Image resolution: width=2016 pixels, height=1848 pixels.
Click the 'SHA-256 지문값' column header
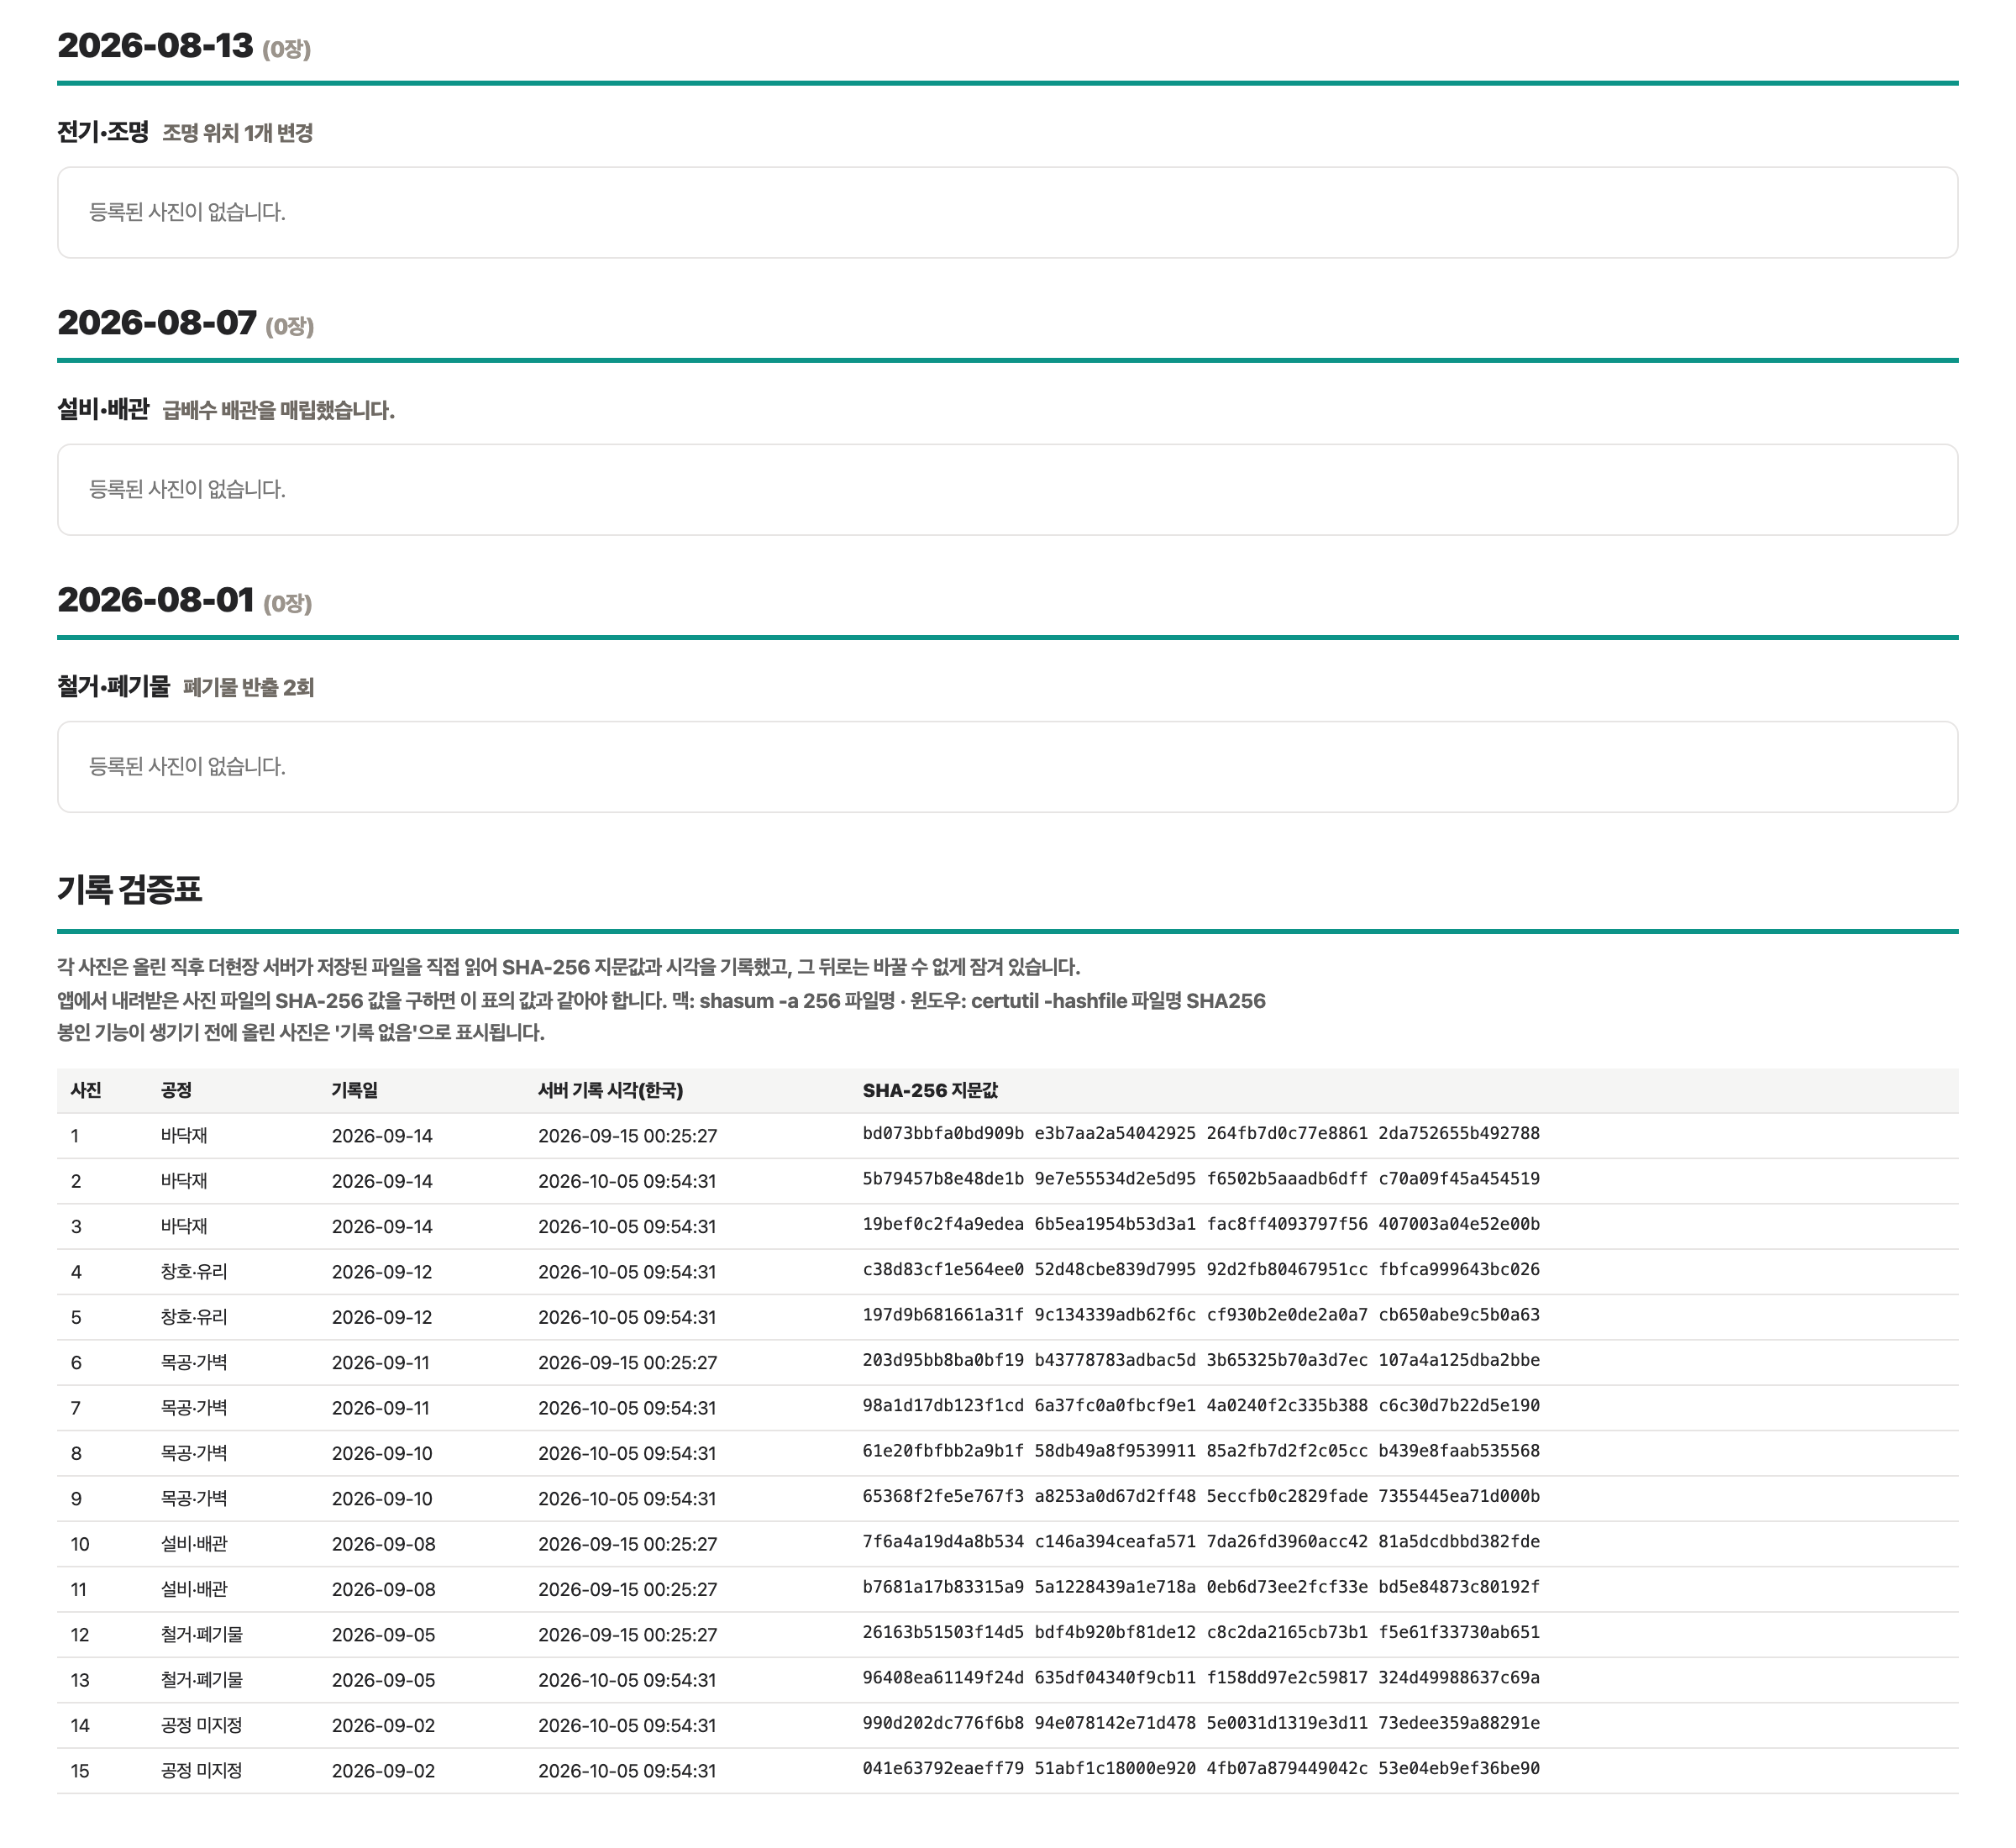coord(930,1090)
